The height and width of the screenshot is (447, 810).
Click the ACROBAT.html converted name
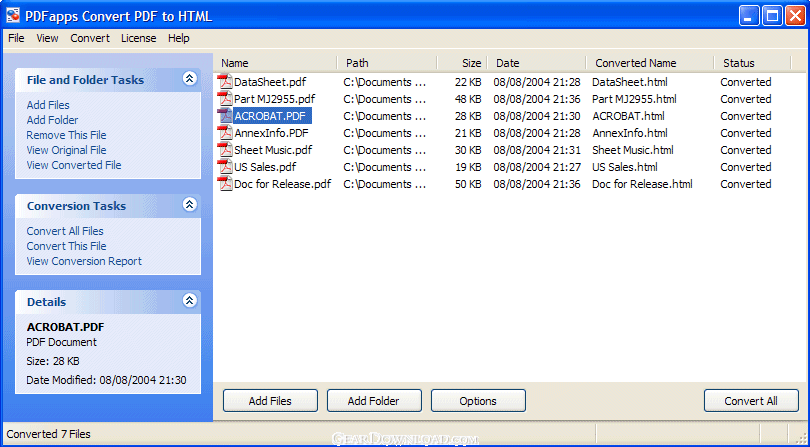[x=629, y=116]
